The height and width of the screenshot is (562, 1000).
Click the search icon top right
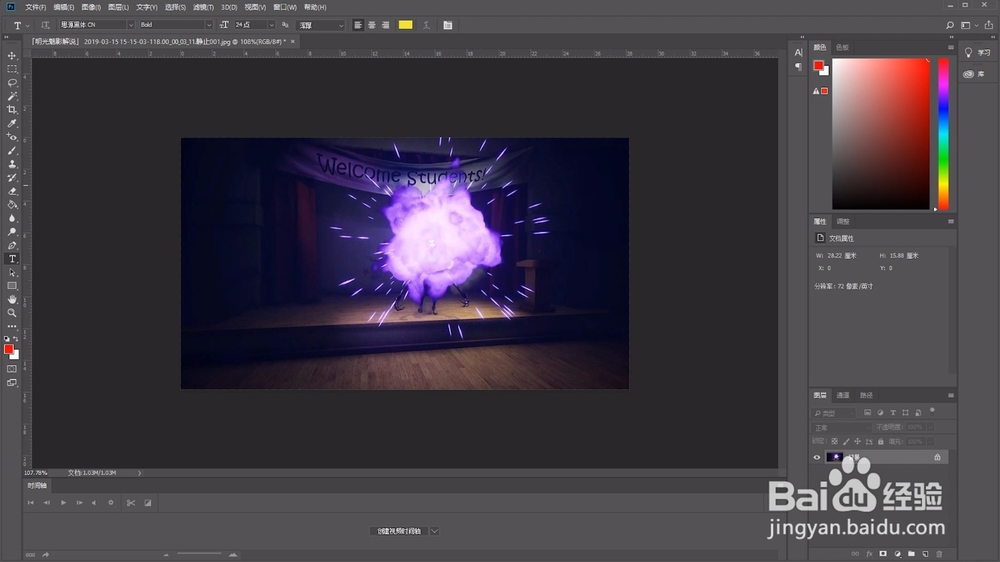[x=950, y=25]
